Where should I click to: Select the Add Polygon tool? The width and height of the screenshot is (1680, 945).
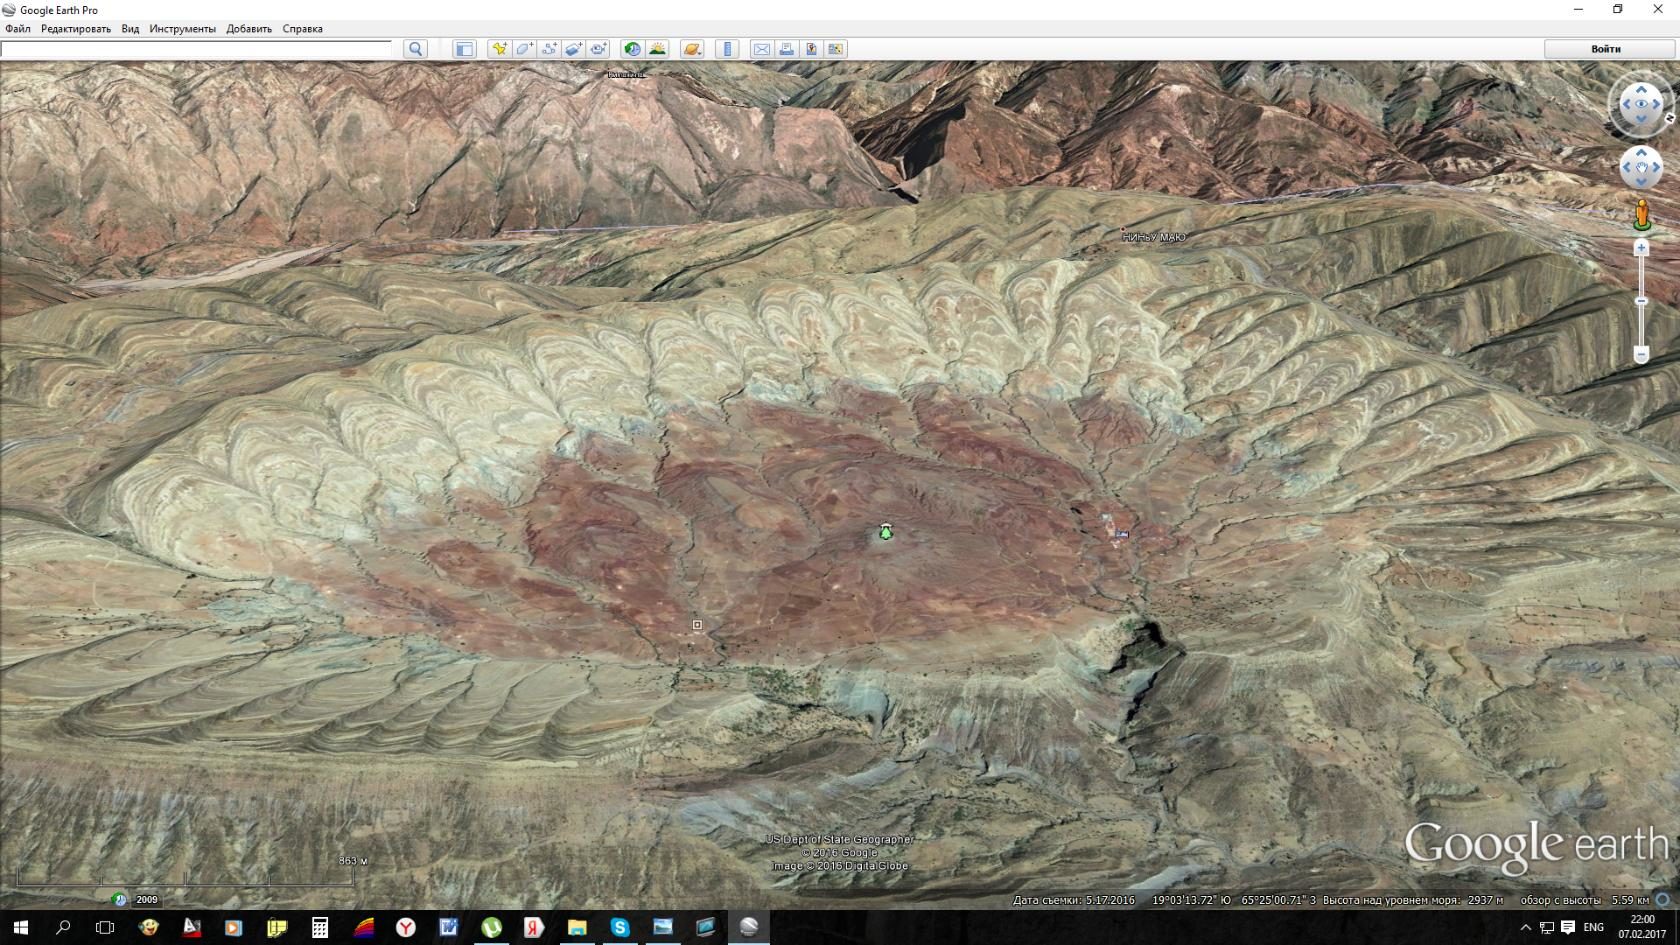coord(523,49)
